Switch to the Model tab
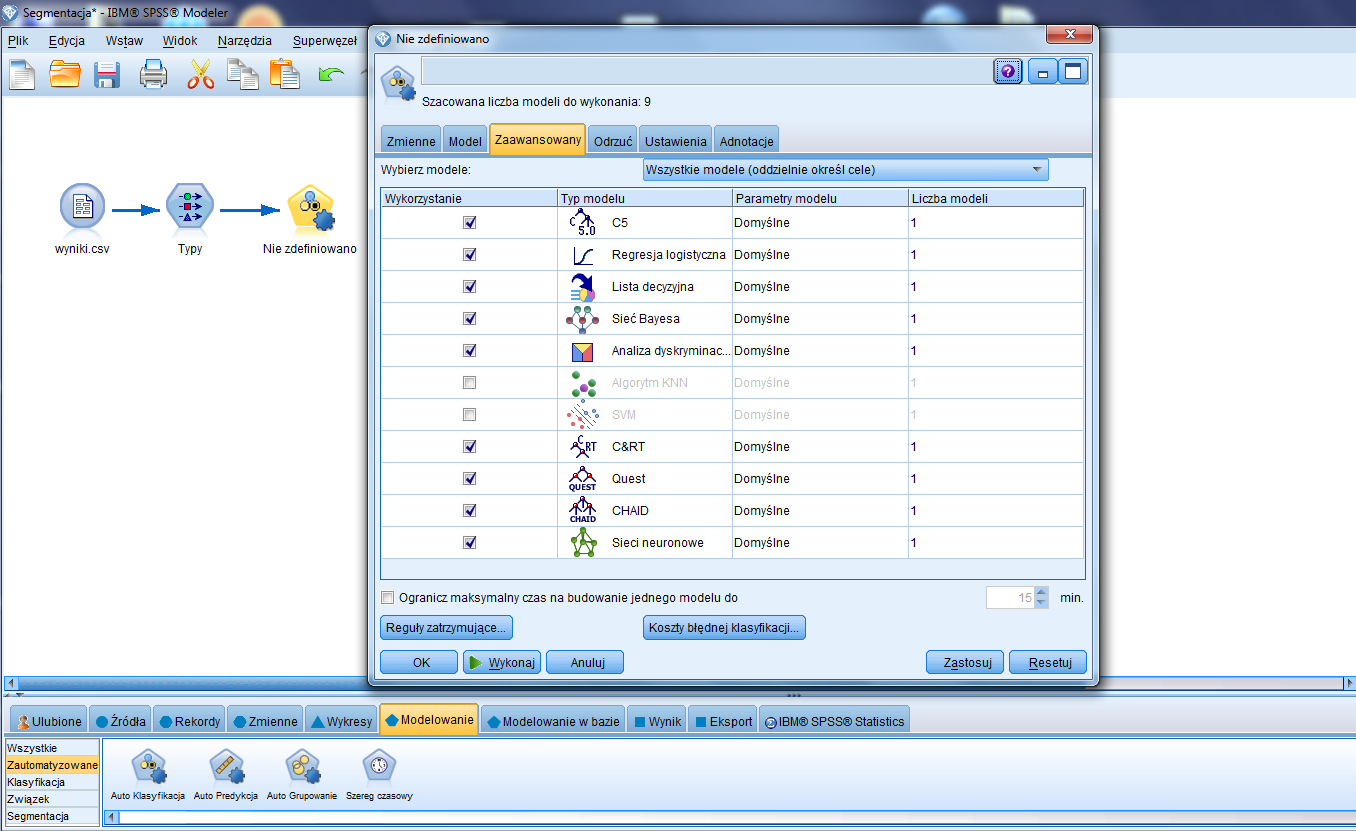Image resolution: width=1356 pixels, height=831 pixels. pyautogui.click(x=465, y=141)
